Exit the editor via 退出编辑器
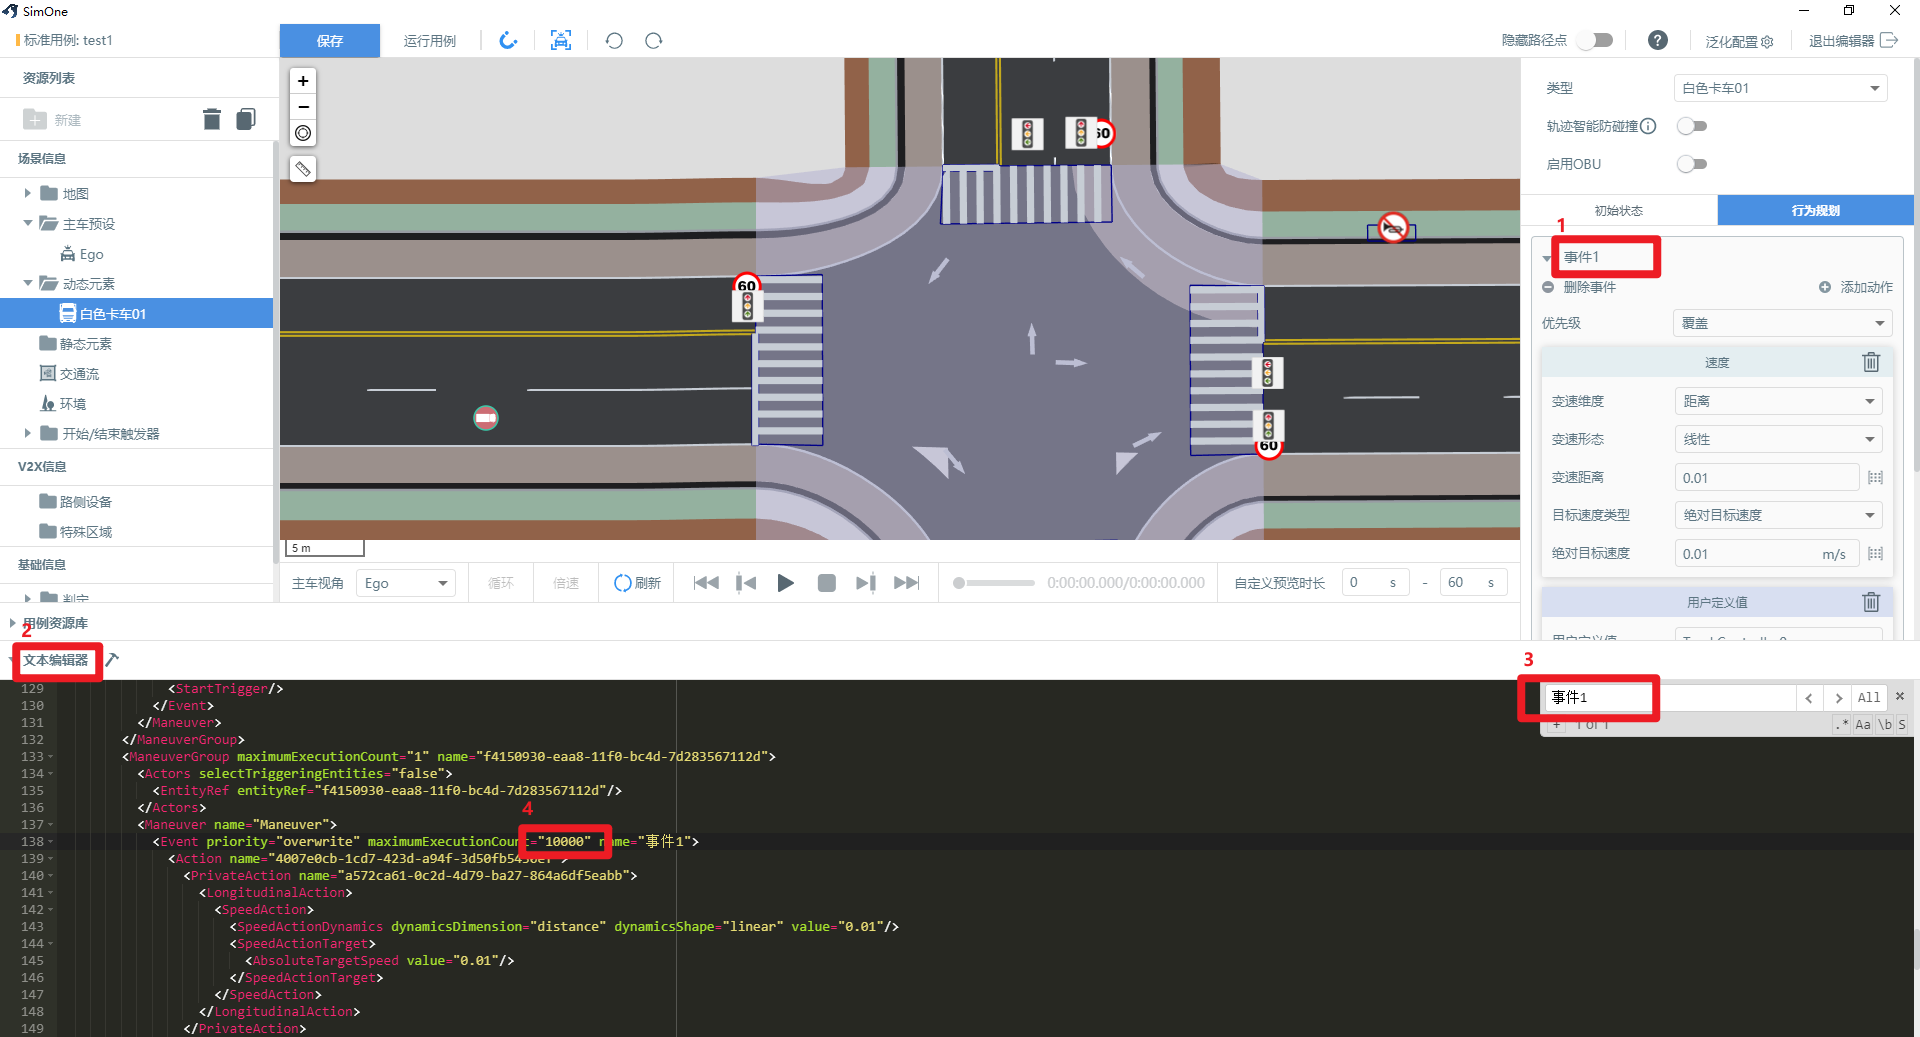This screenshot has width=1920, height=1037. click(1853, 41)
